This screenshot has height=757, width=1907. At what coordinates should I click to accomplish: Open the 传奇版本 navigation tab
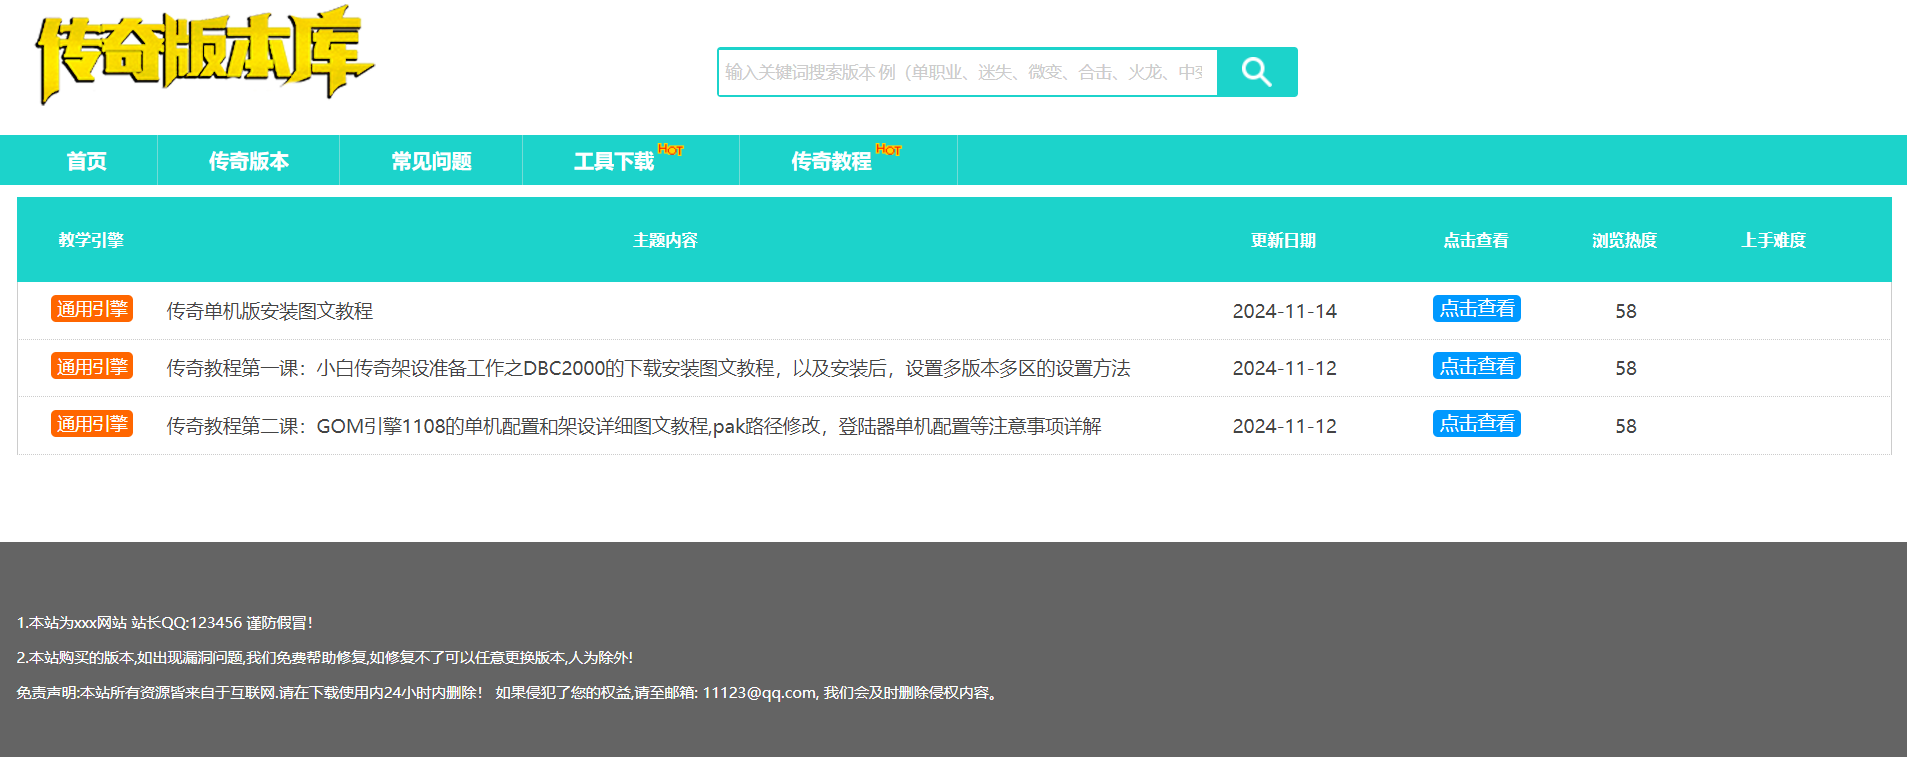pos(248,161)
